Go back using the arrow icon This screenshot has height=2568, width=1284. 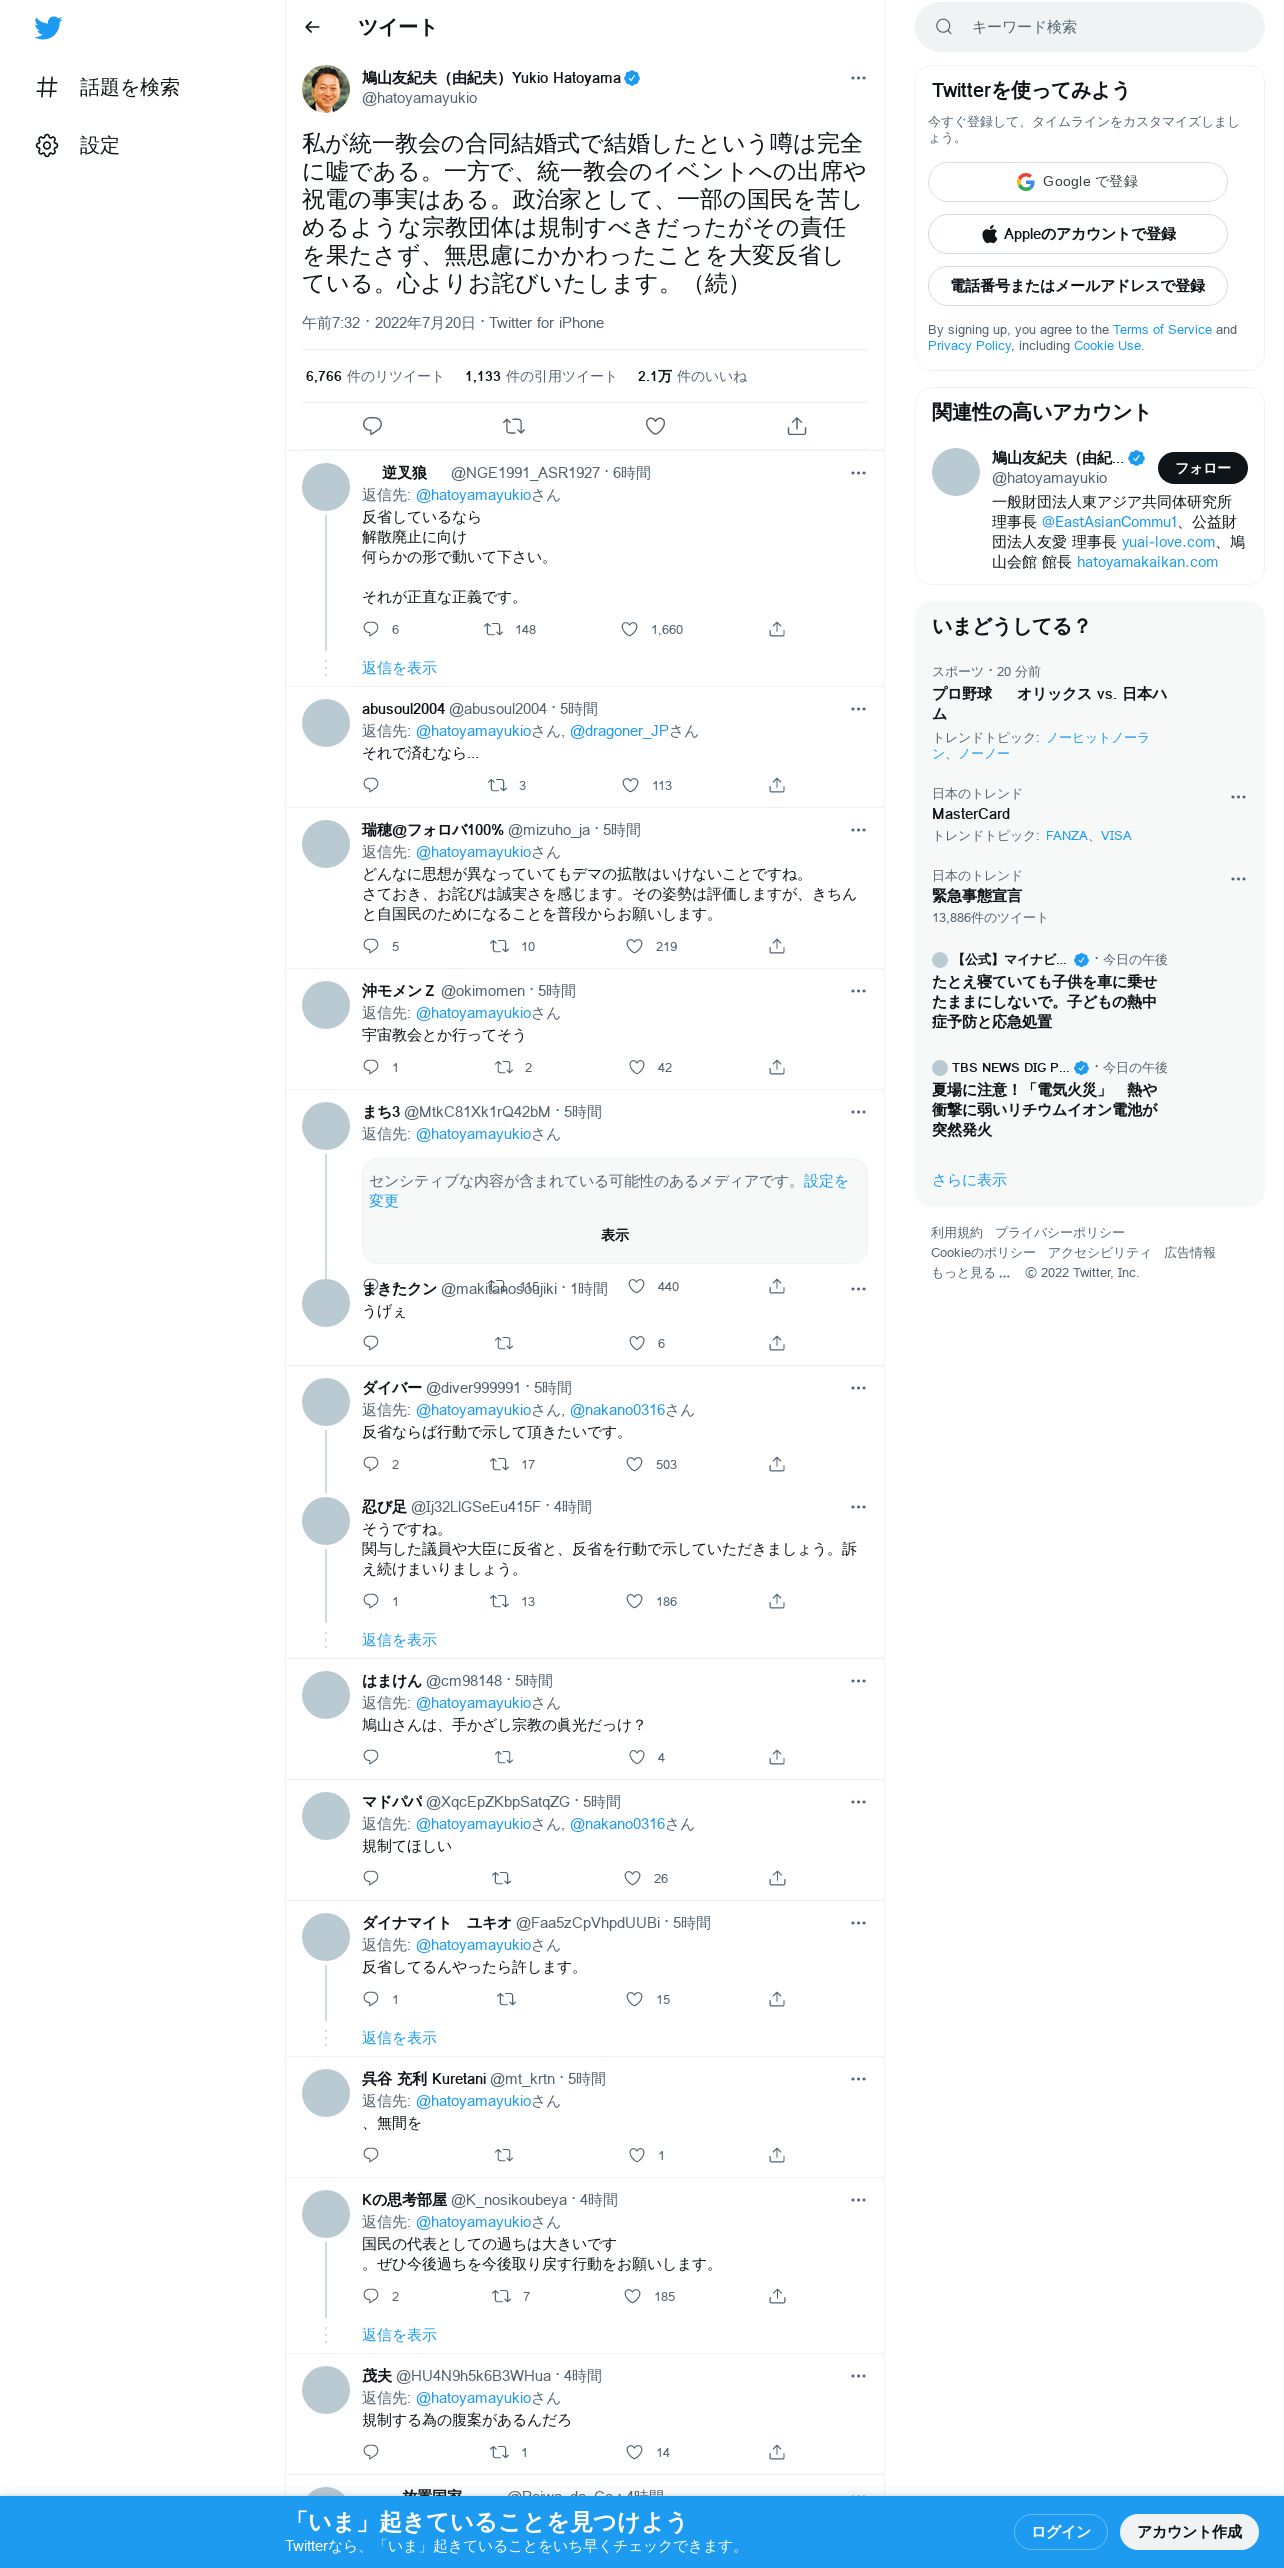[x=312, y=27]
